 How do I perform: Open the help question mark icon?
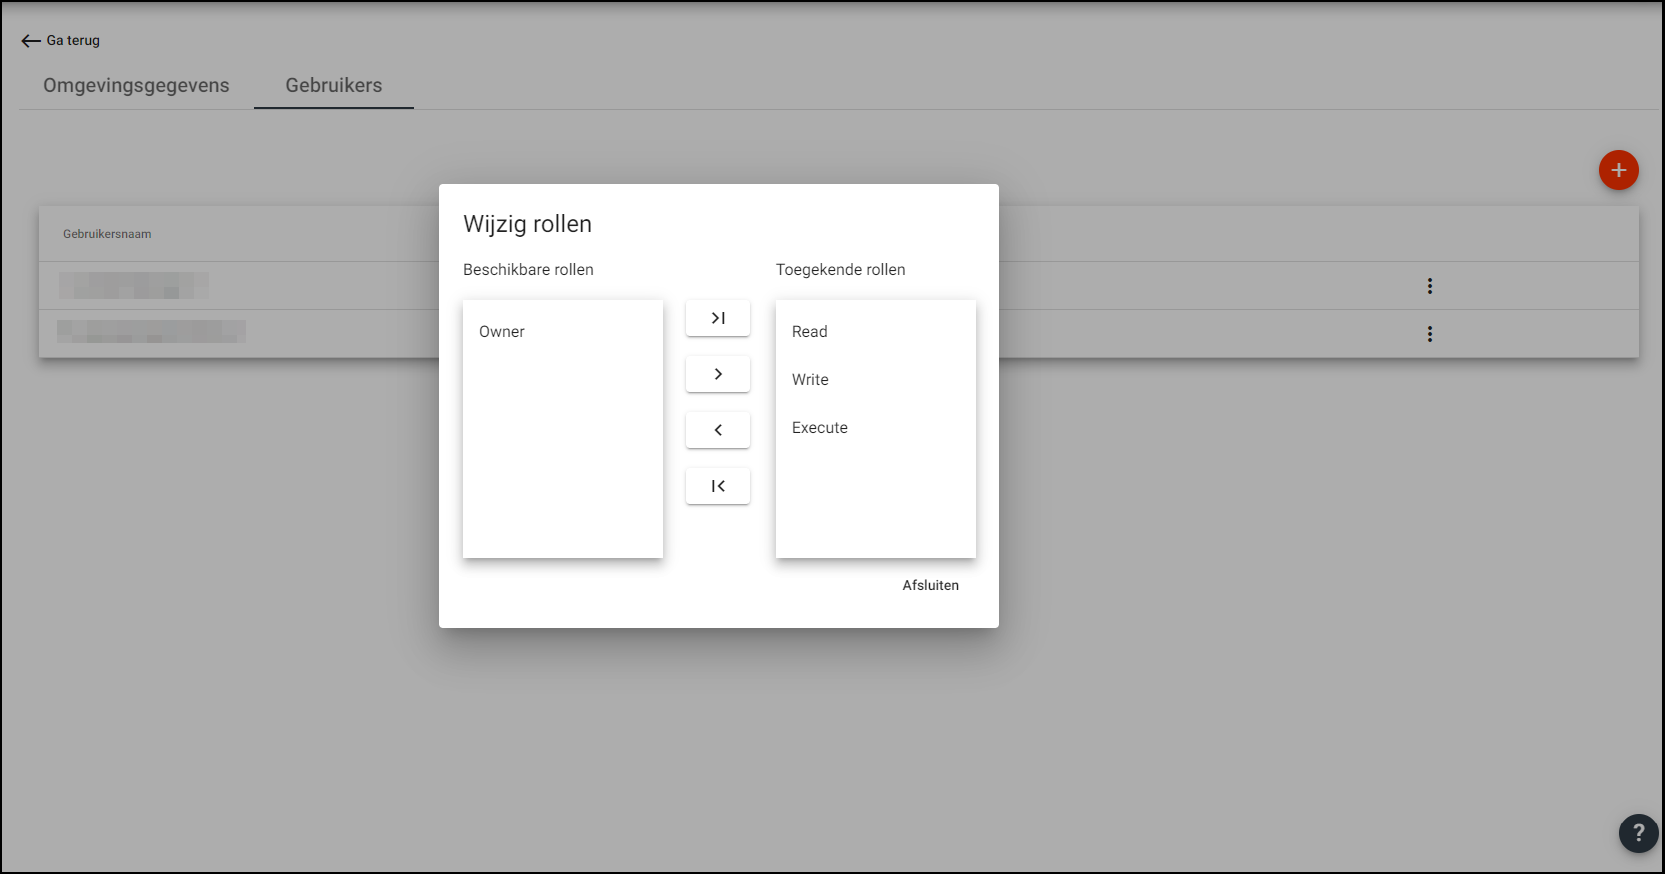pos(1638,833)
